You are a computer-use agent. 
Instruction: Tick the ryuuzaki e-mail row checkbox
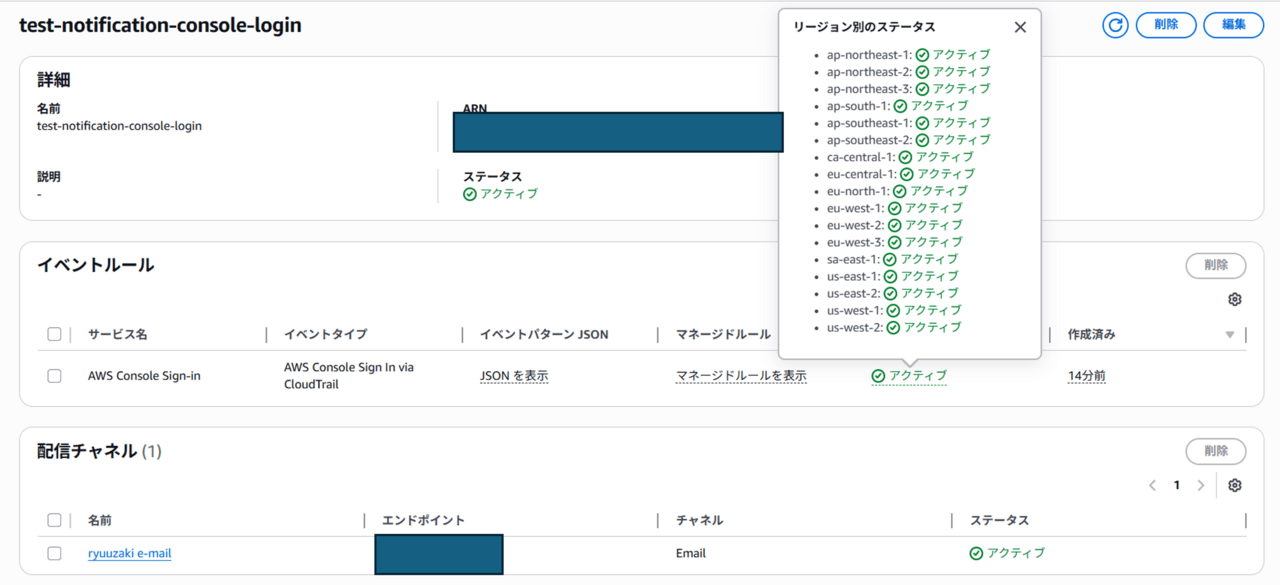pyautogui.click(x=54, y=553)
